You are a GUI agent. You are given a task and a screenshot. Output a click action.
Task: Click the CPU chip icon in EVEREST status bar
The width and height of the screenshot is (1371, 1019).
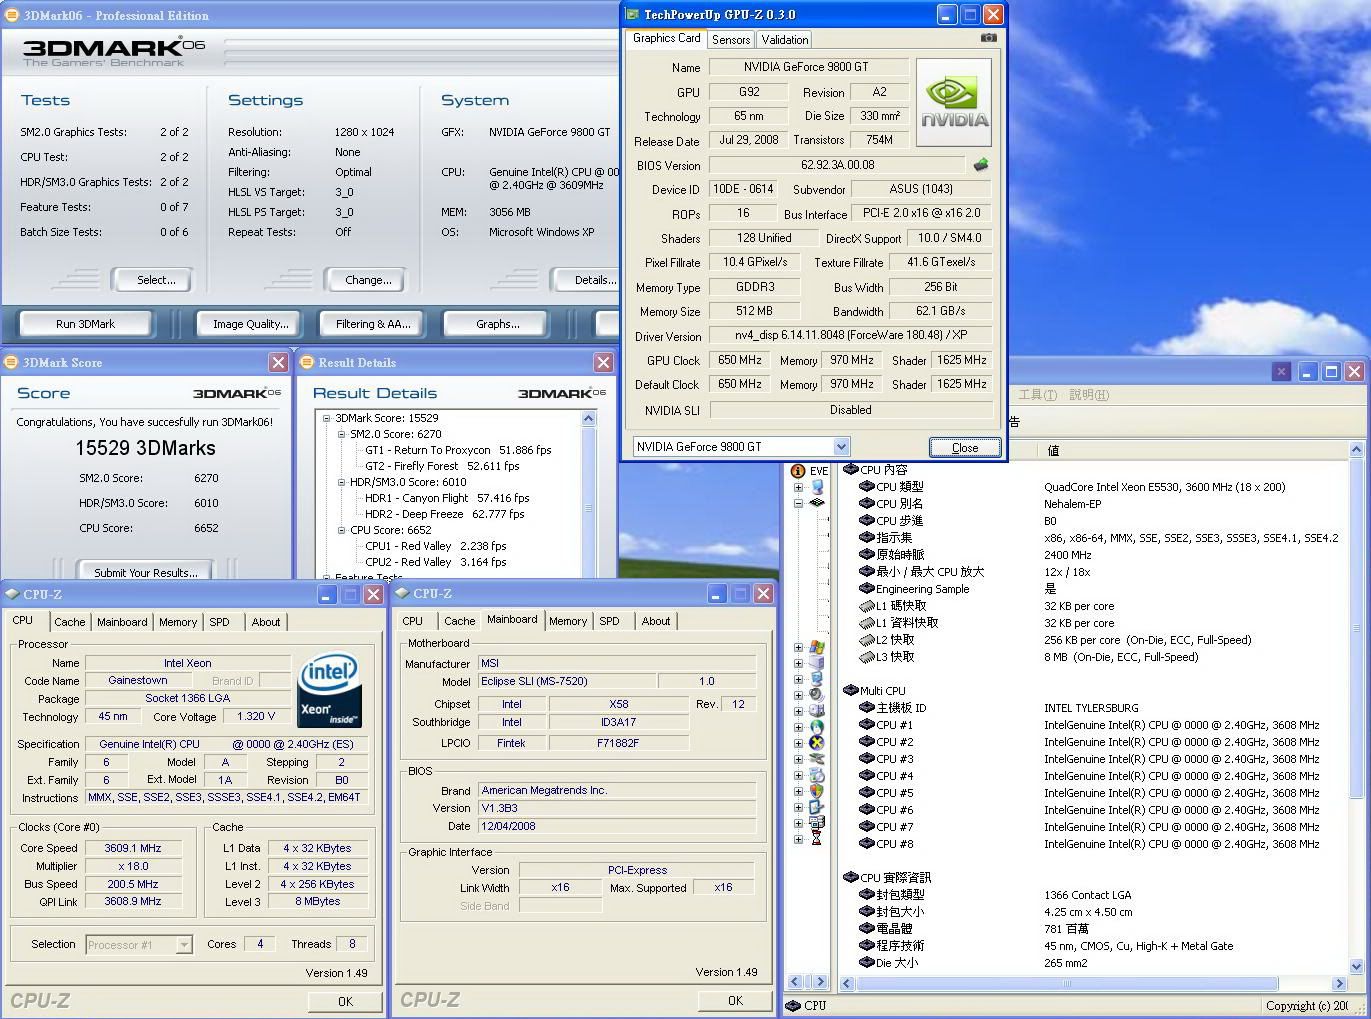[793, 1005]
